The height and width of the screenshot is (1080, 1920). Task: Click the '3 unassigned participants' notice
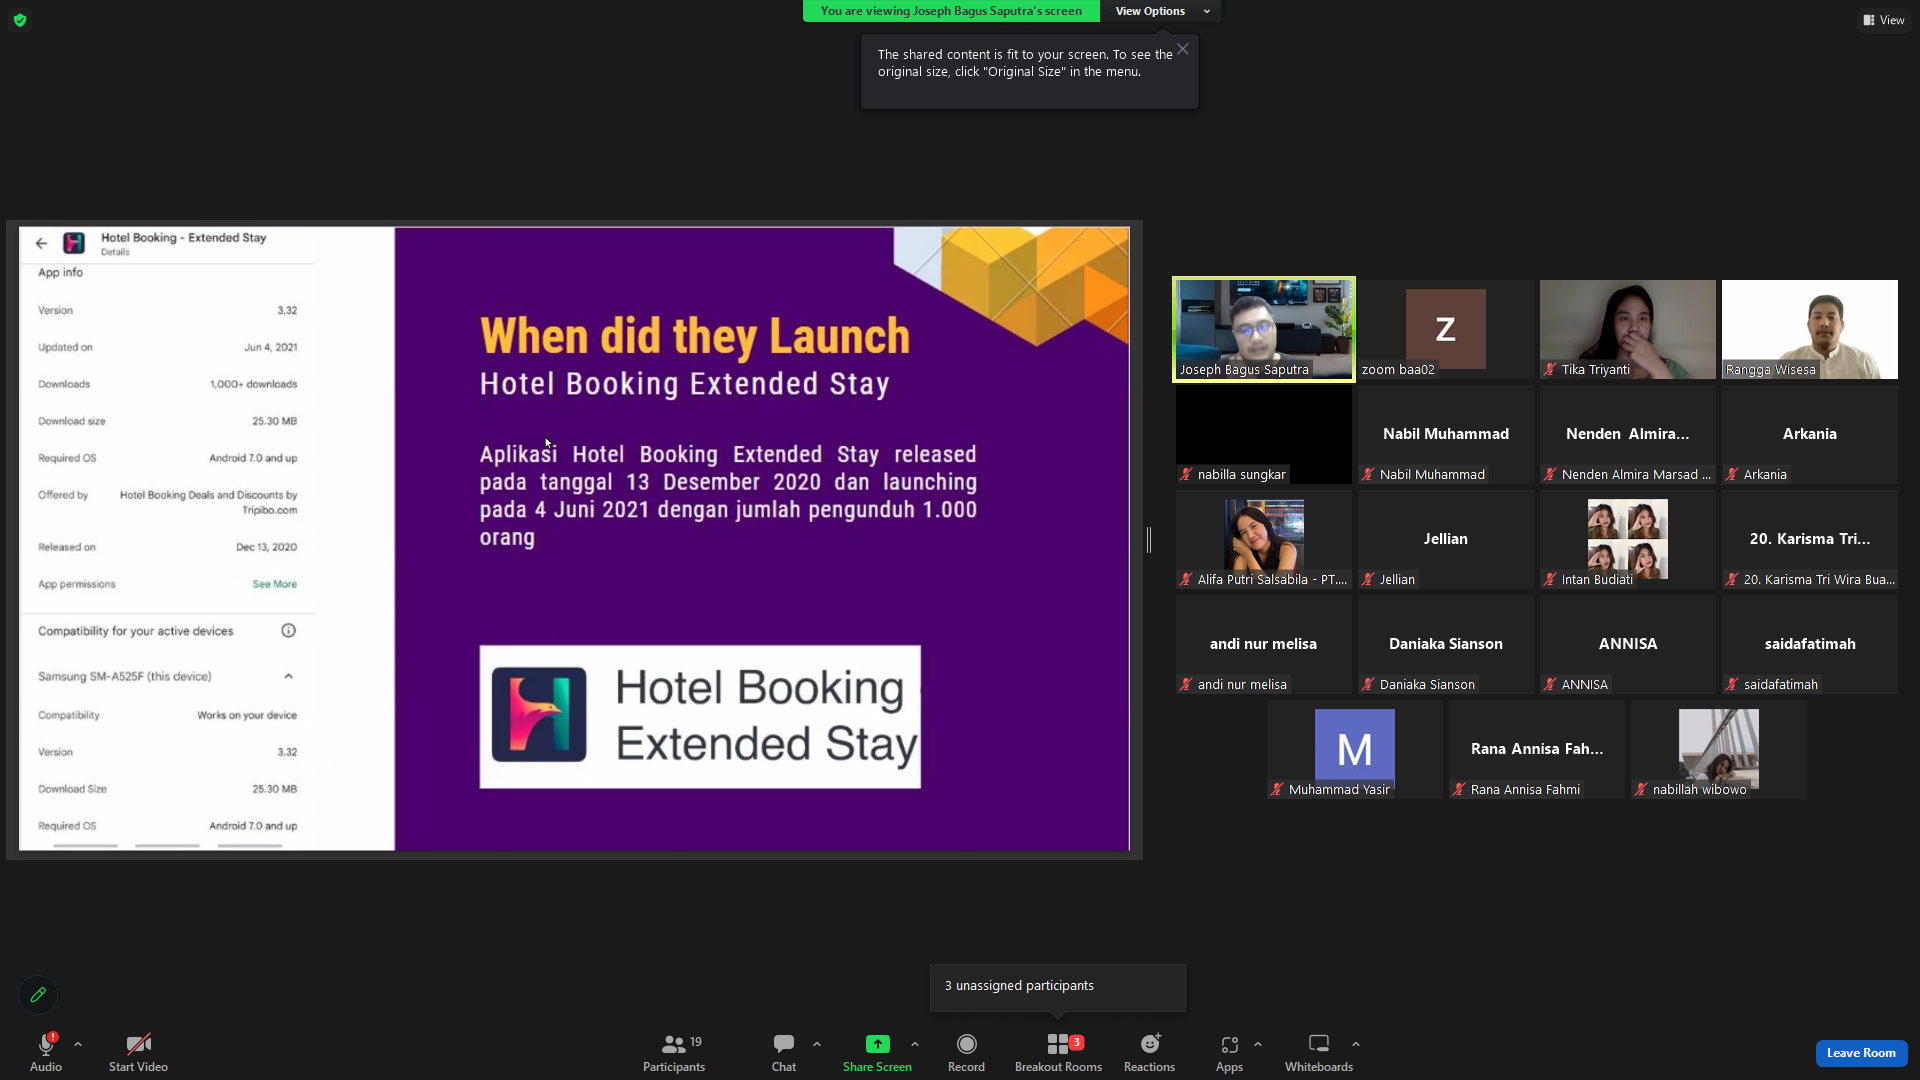(x=1058, y=987)
